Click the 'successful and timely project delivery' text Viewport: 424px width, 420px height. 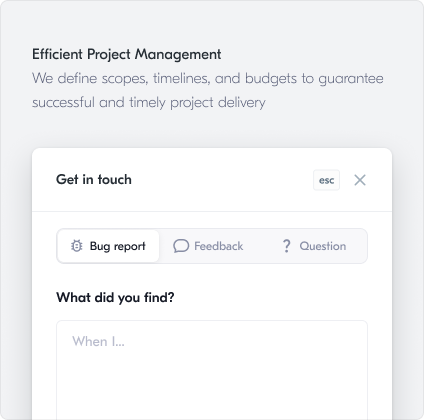pyautogui.click(x=149, y=102)
